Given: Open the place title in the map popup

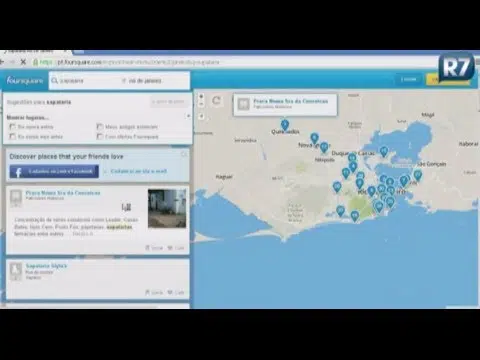Looking at the screenshot, I should click(x=291, y=101).
